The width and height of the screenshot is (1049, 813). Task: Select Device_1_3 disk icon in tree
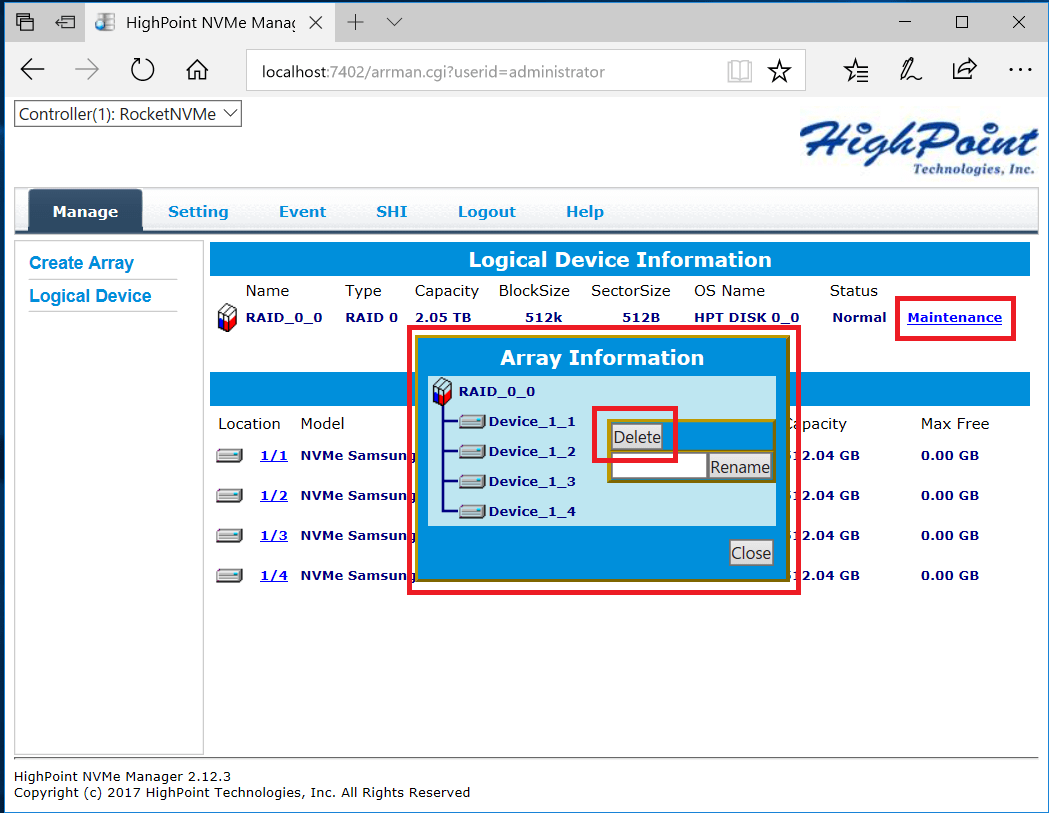pos(472,482)
